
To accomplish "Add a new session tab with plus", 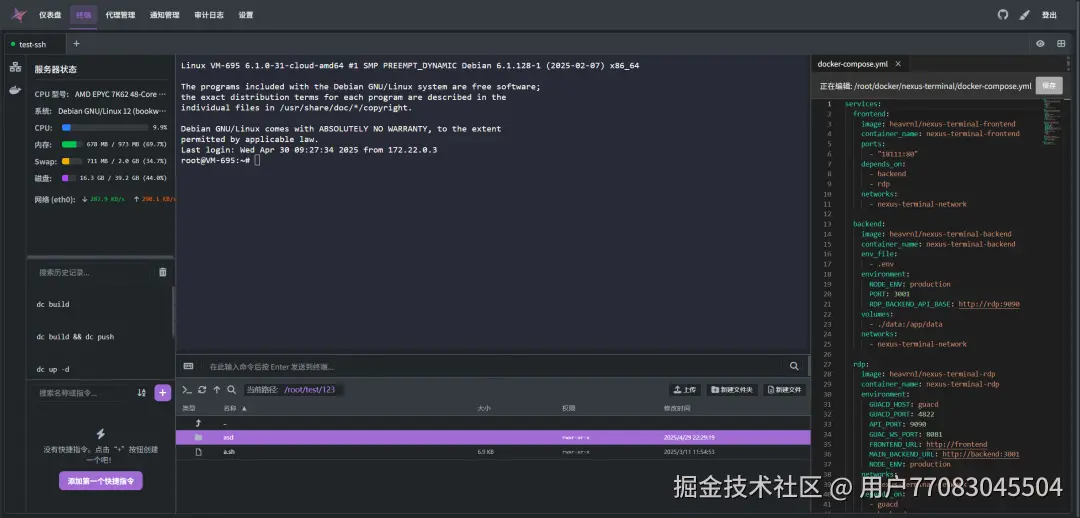I will pyautogui.click(x=76, y=43).
